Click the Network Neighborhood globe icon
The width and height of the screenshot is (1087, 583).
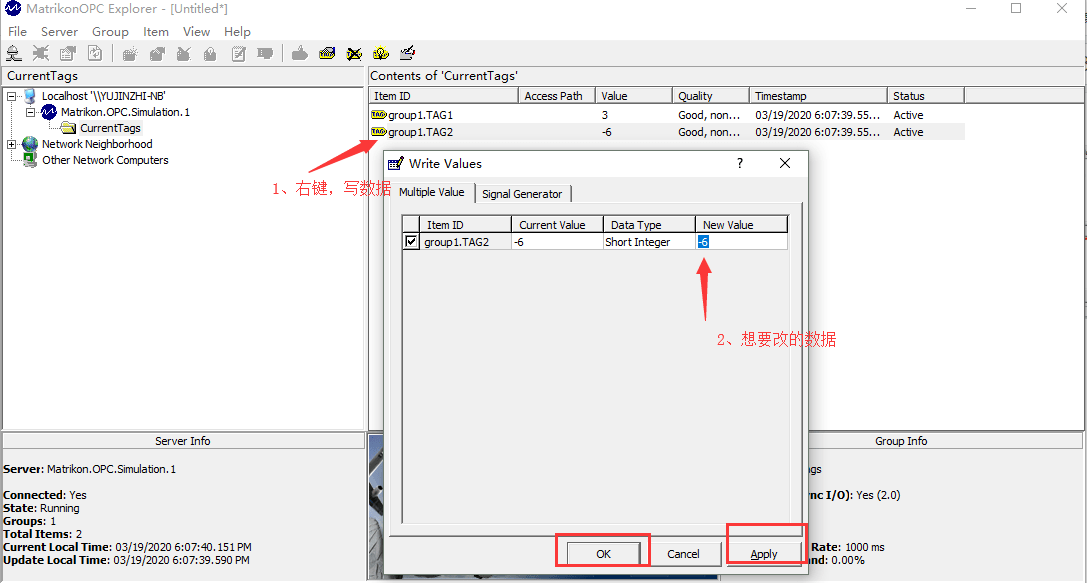click(x=30, y=144)
